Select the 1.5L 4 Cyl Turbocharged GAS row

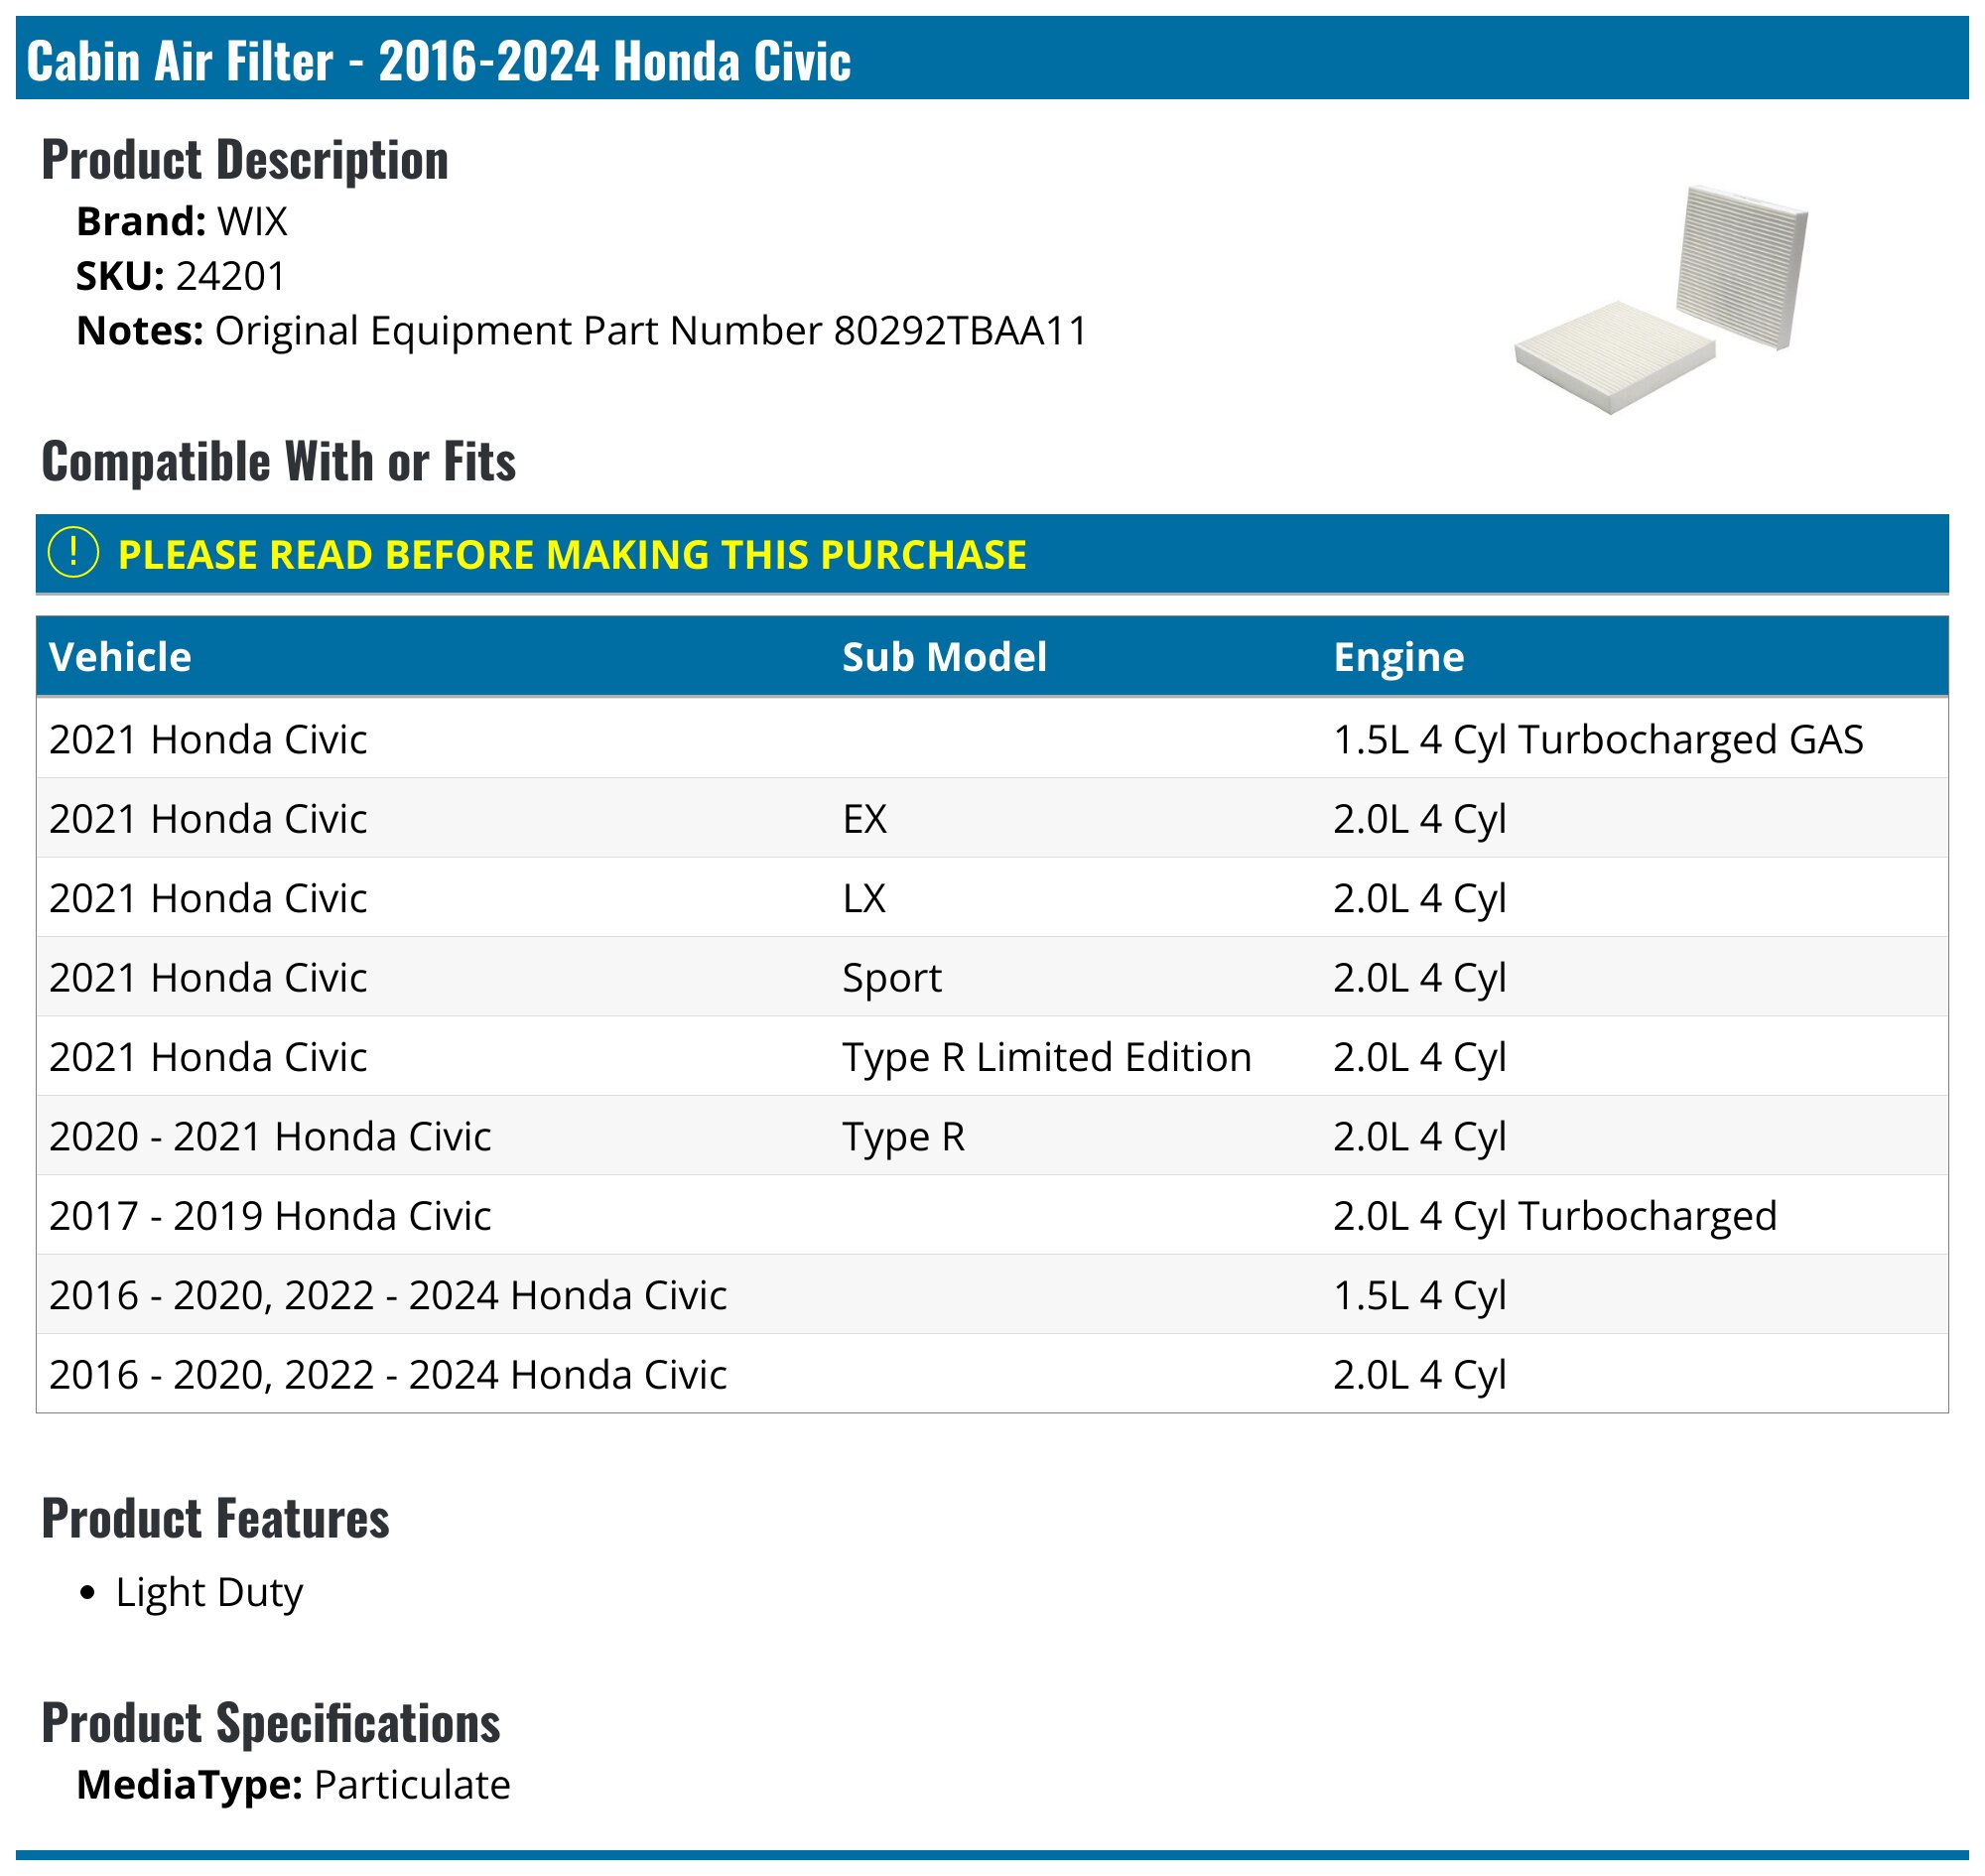[991, 739]
